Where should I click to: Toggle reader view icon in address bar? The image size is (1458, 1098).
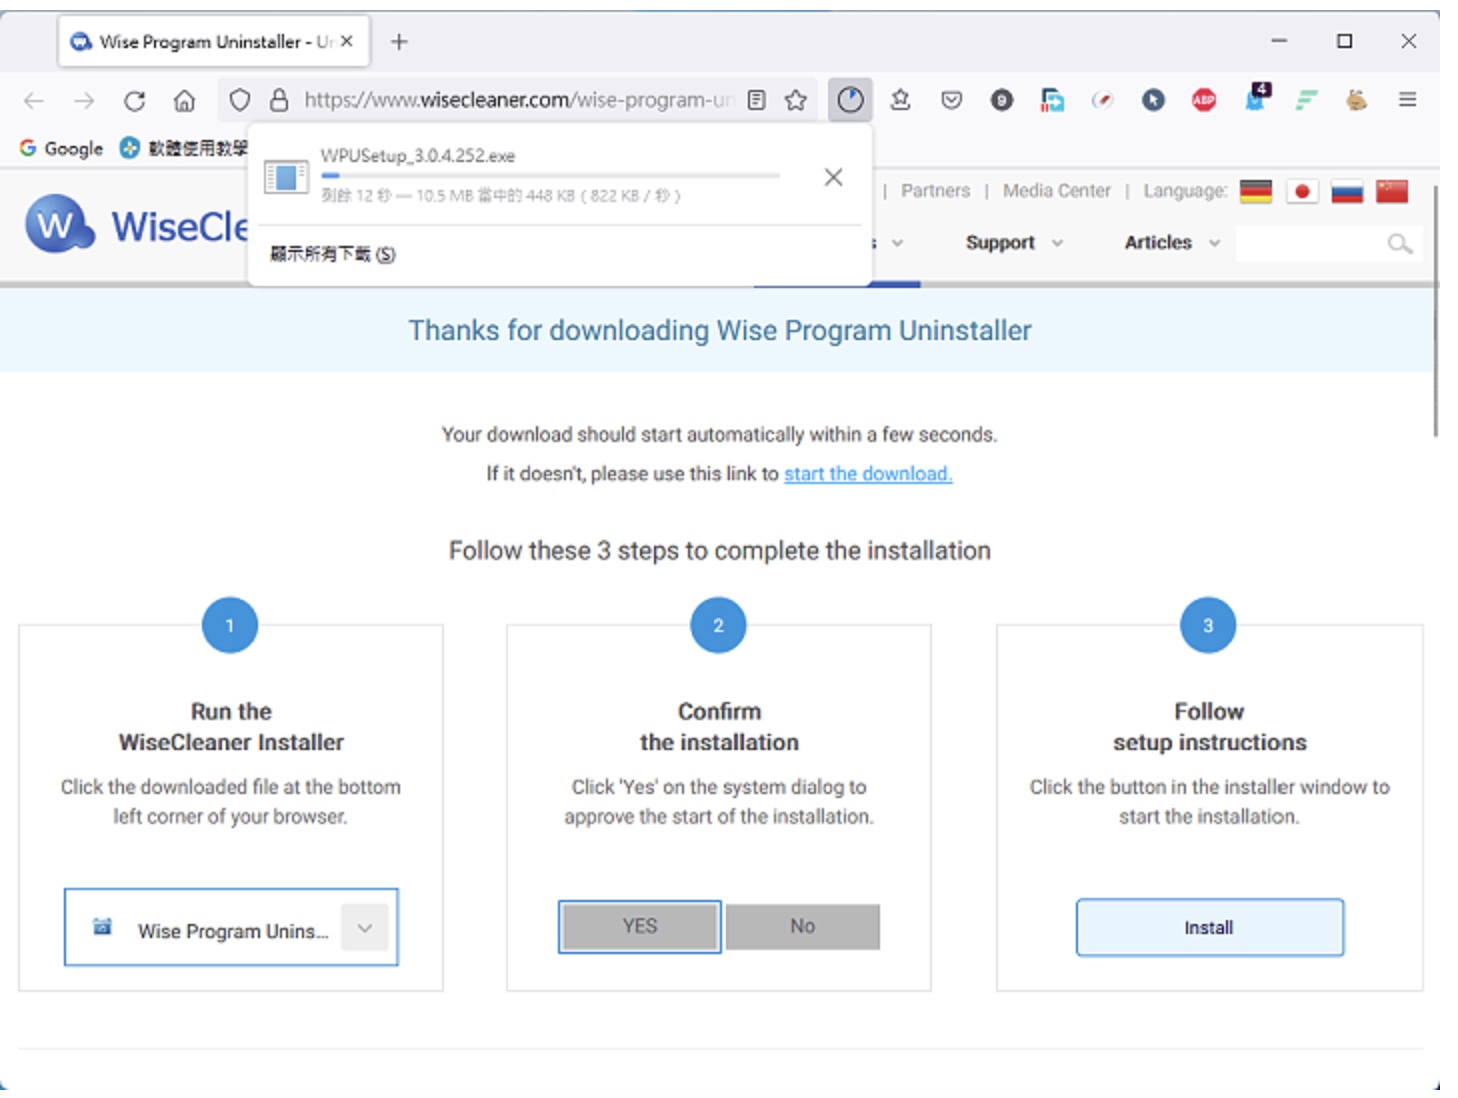[x=757, y=100]
